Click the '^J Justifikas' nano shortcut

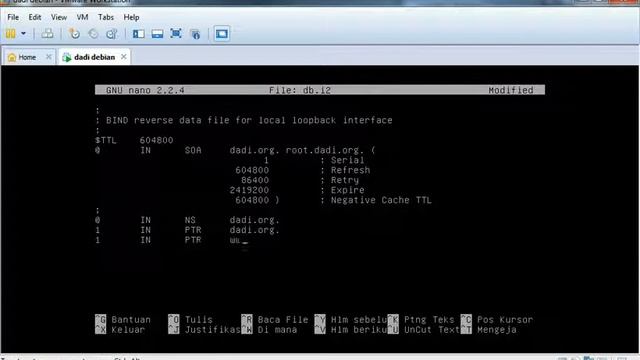pyautogui.click(x=204, y=330)
